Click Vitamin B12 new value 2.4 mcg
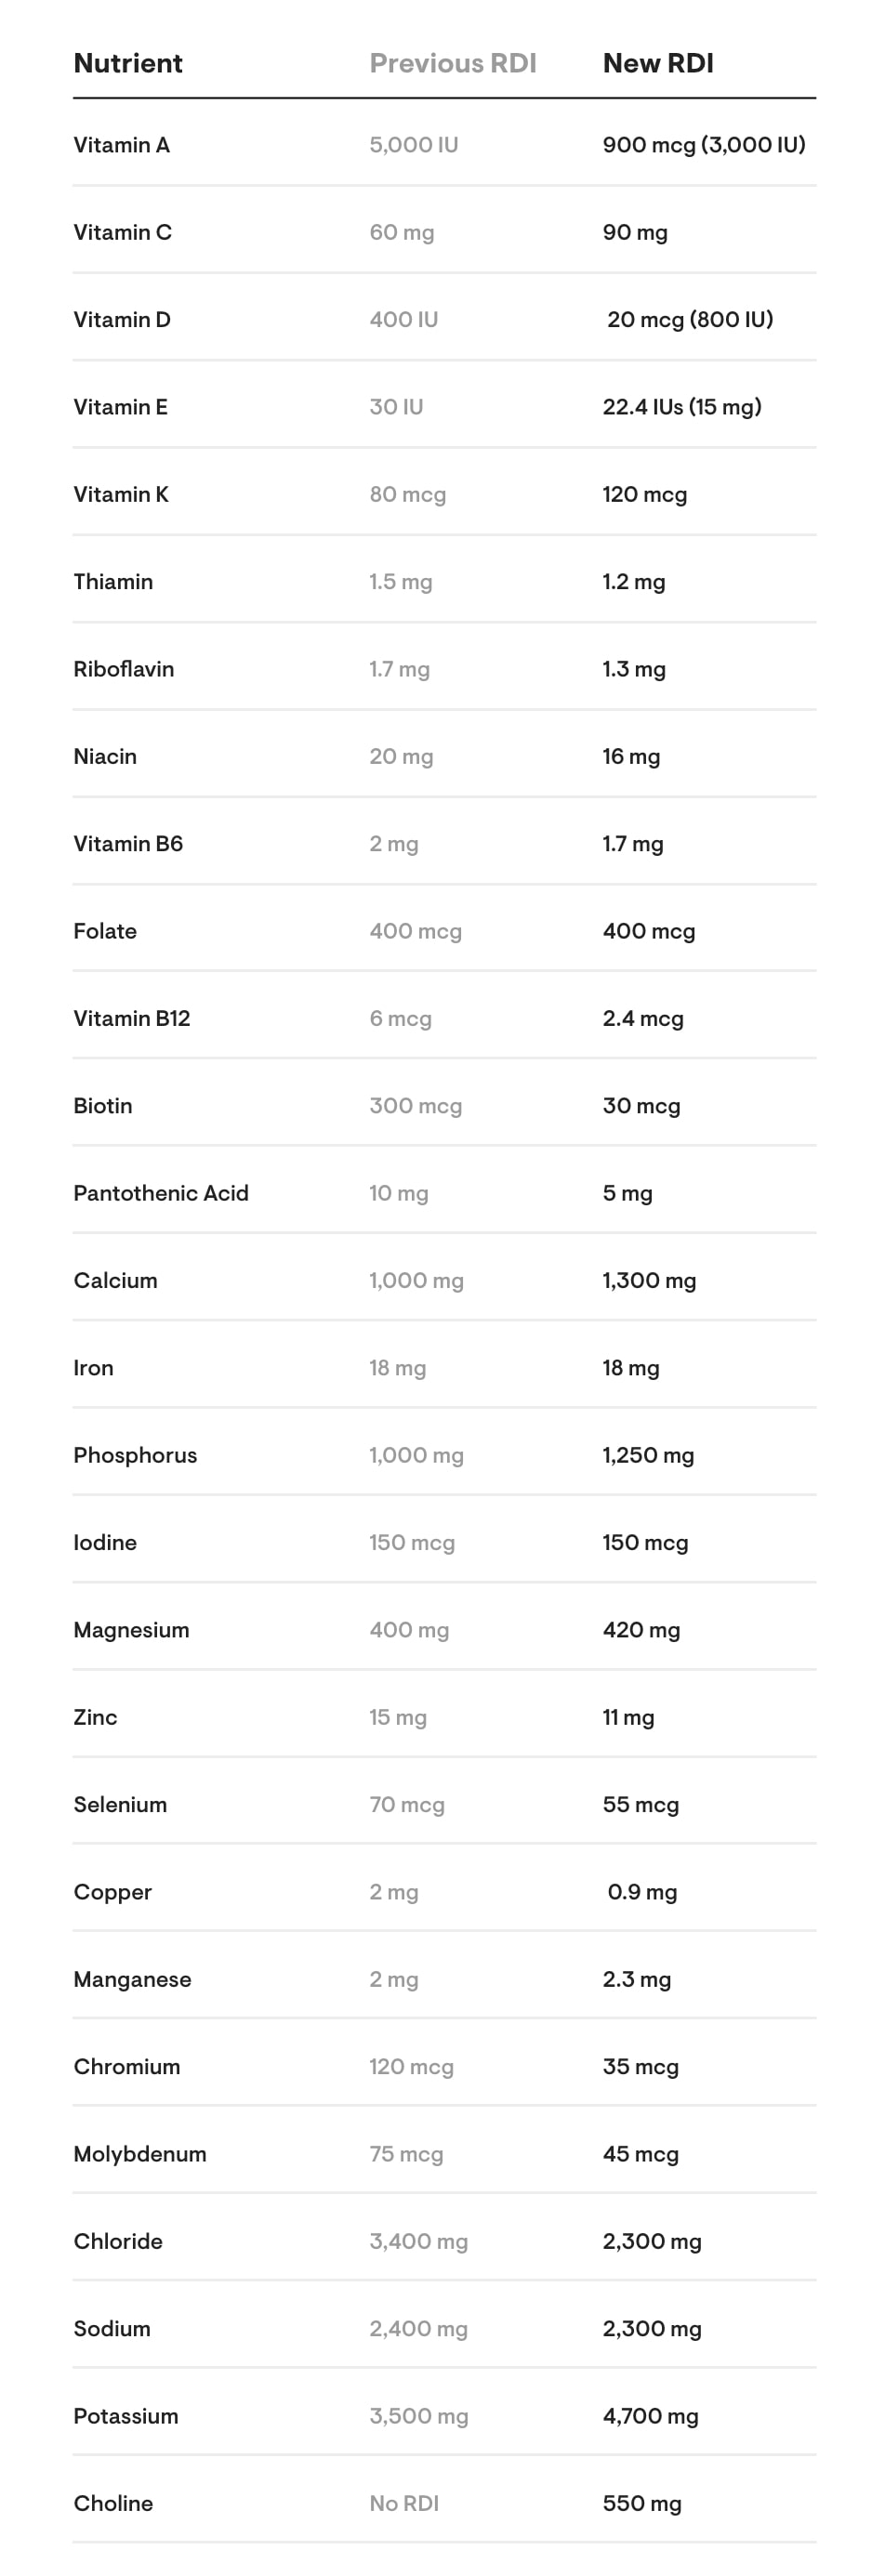Image resolution: width=885 pixels, height=2576 pixels. pos(643,1019)
